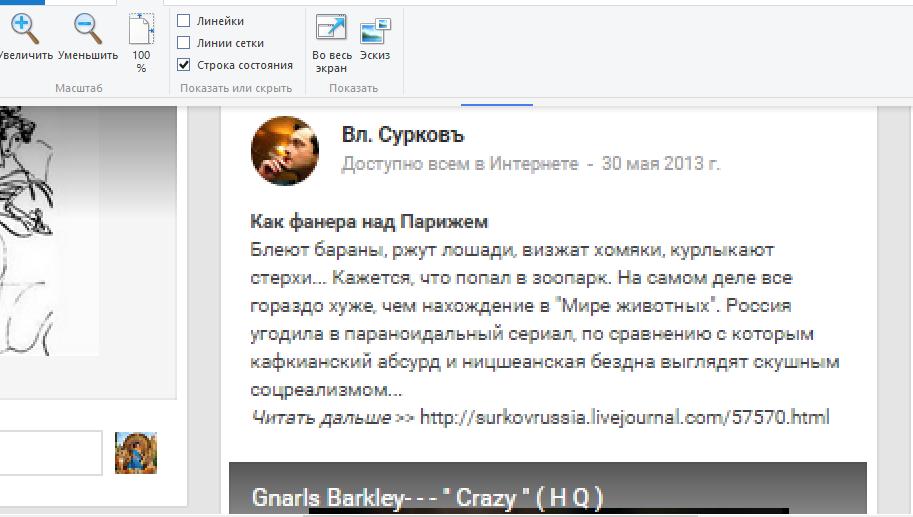Follow the surkovrussia.livejournal.com/57570.html link
The width and height of the screenshot is (913, 517).
[624, 417]
